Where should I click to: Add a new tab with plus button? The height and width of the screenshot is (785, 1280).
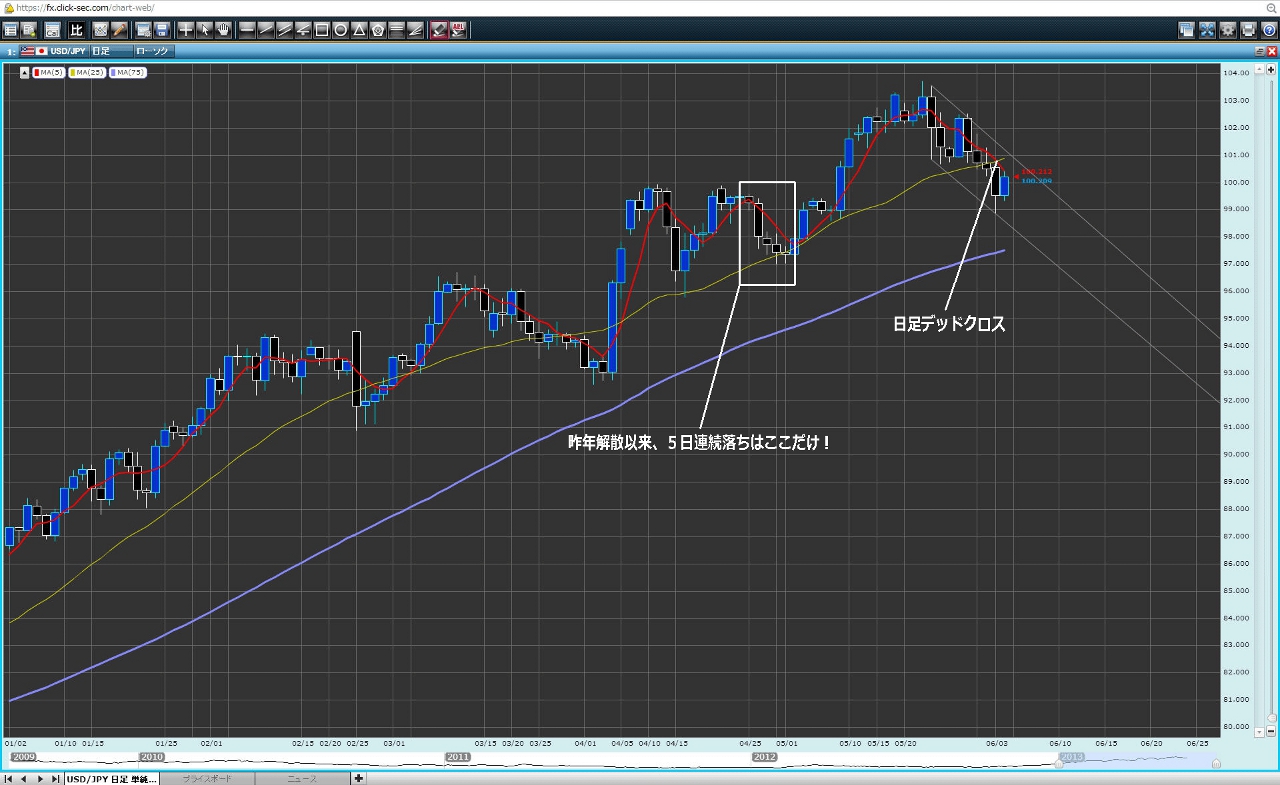coord(358,778)
